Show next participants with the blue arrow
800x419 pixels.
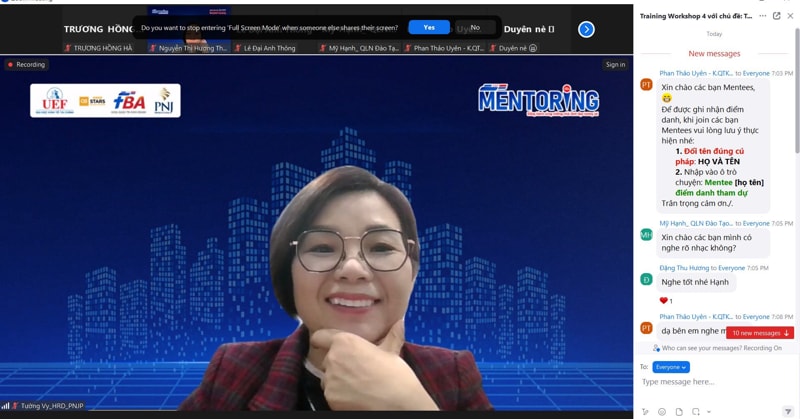coord(587,29)
